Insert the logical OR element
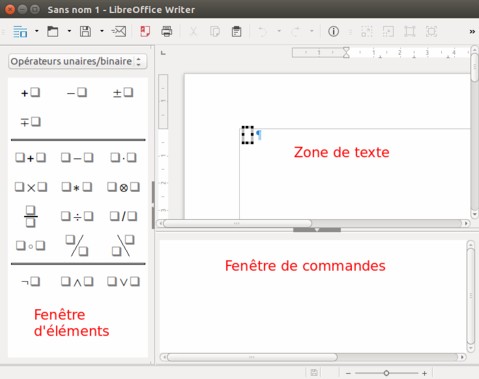This screenshot has width=479, height=379. click(123, 282)
